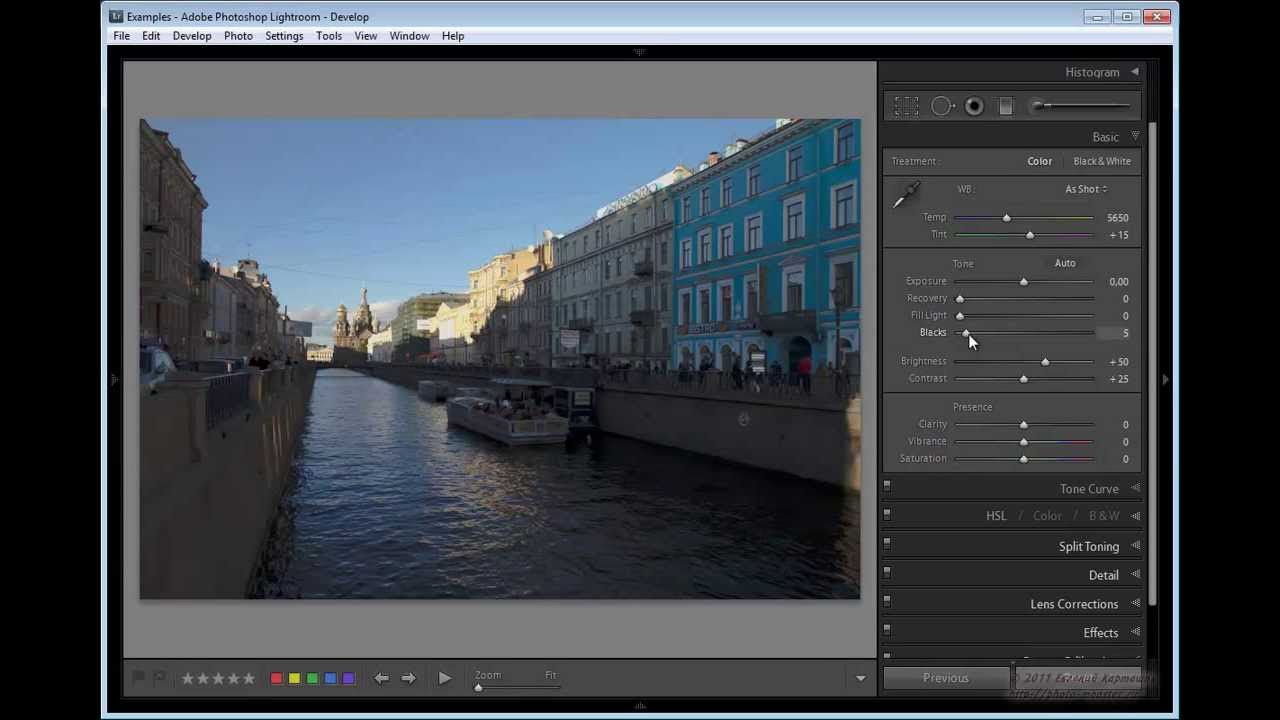Flag photo as rejected in toolbar

159,678
